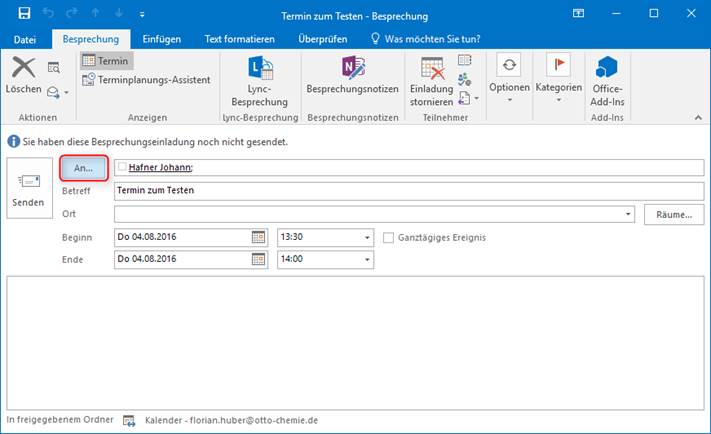Open Besprechungsnotizen with OneNote
Viewport: 711px width, 434px height.
352,75
